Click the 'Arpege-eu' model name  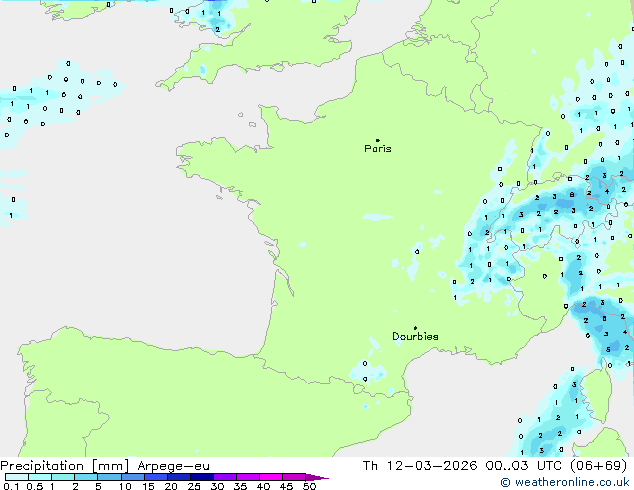coord(173,466)
